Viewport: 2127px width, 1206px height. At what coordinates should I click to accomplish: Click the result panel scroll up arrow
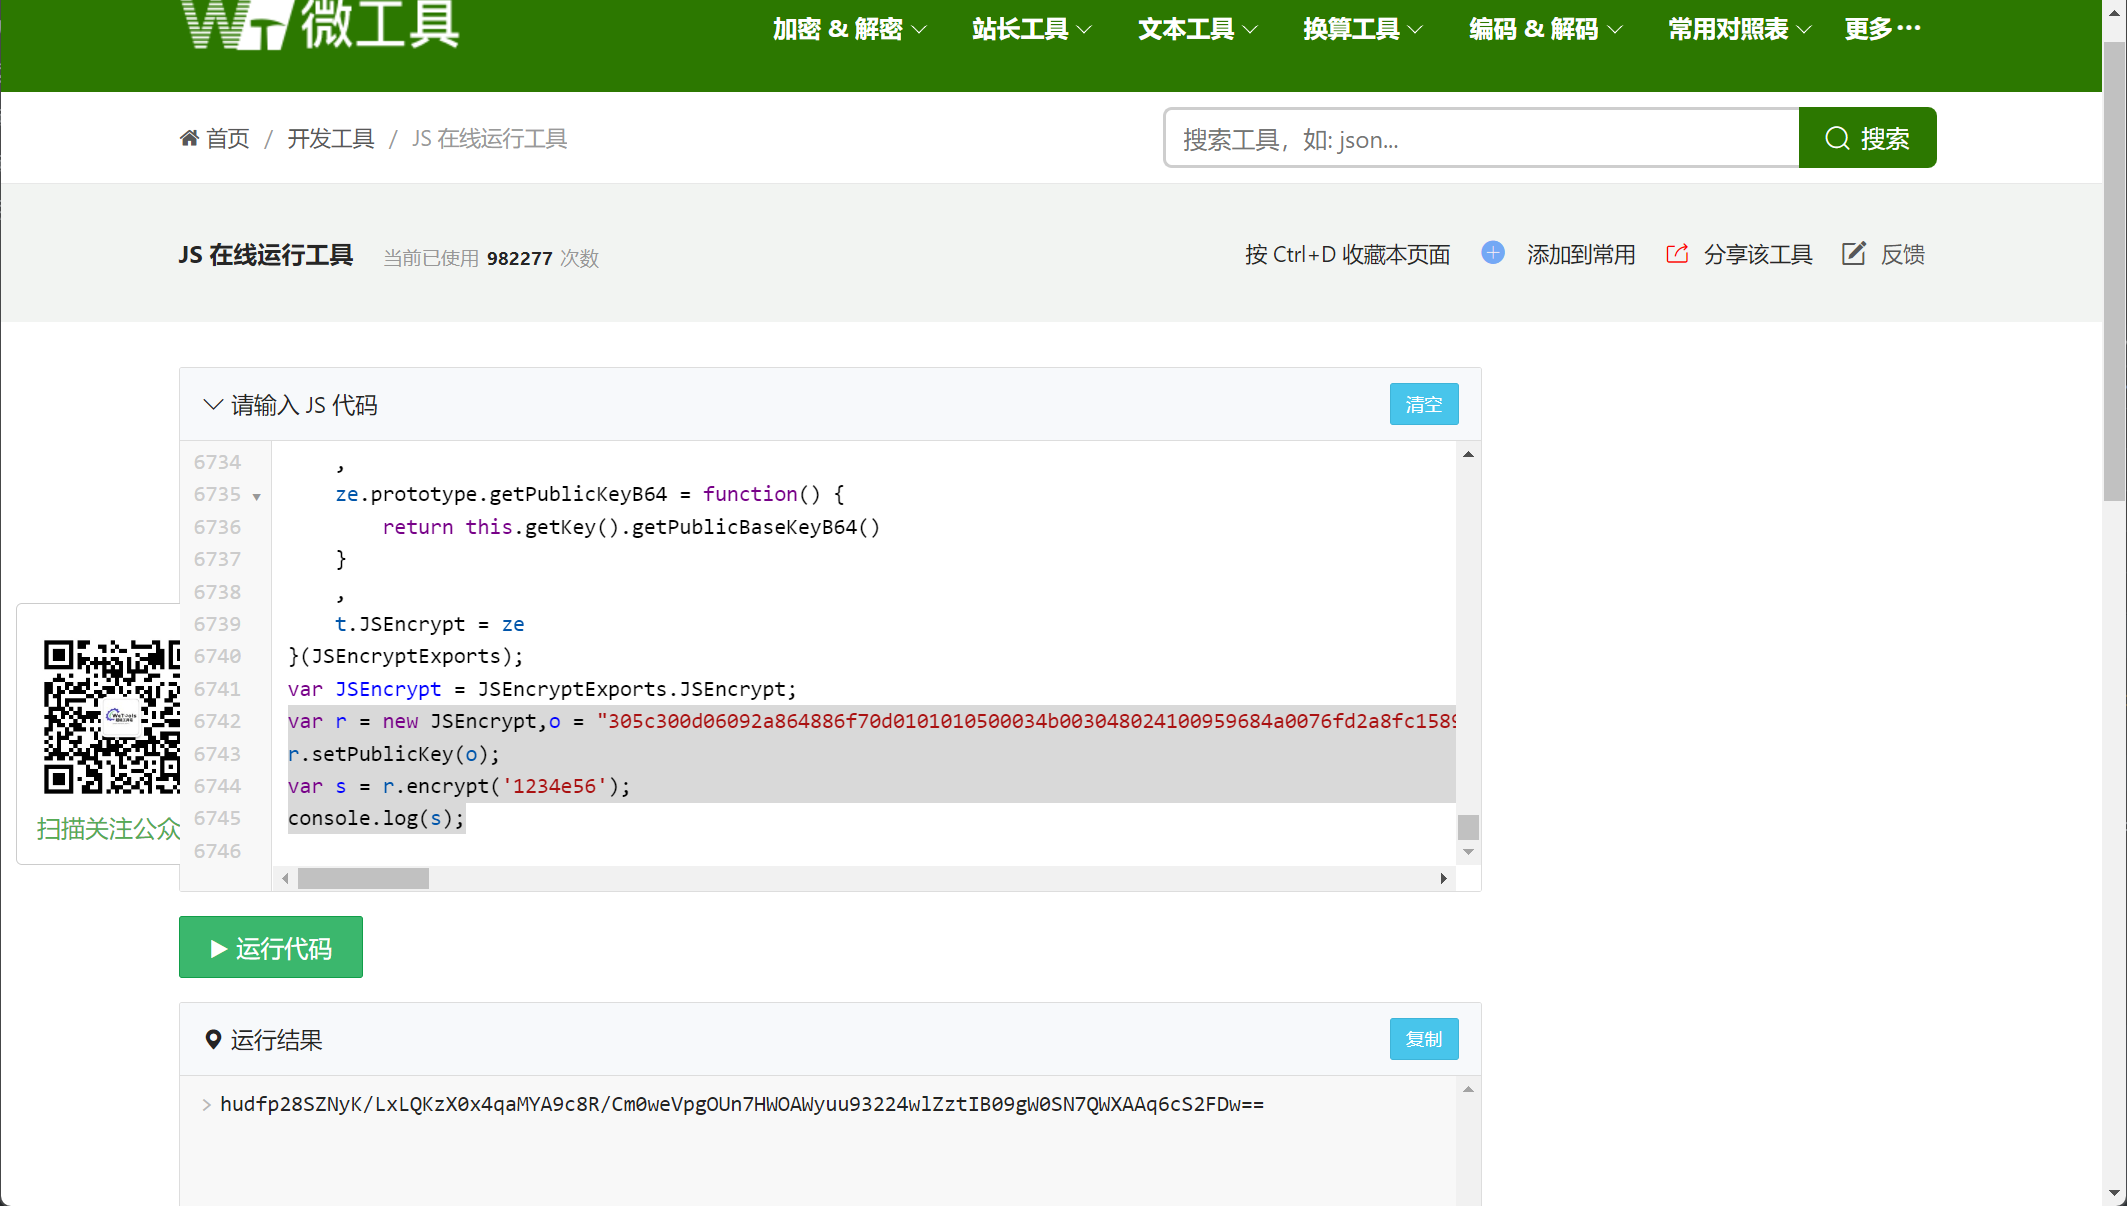click(x=1468, y=1089)
